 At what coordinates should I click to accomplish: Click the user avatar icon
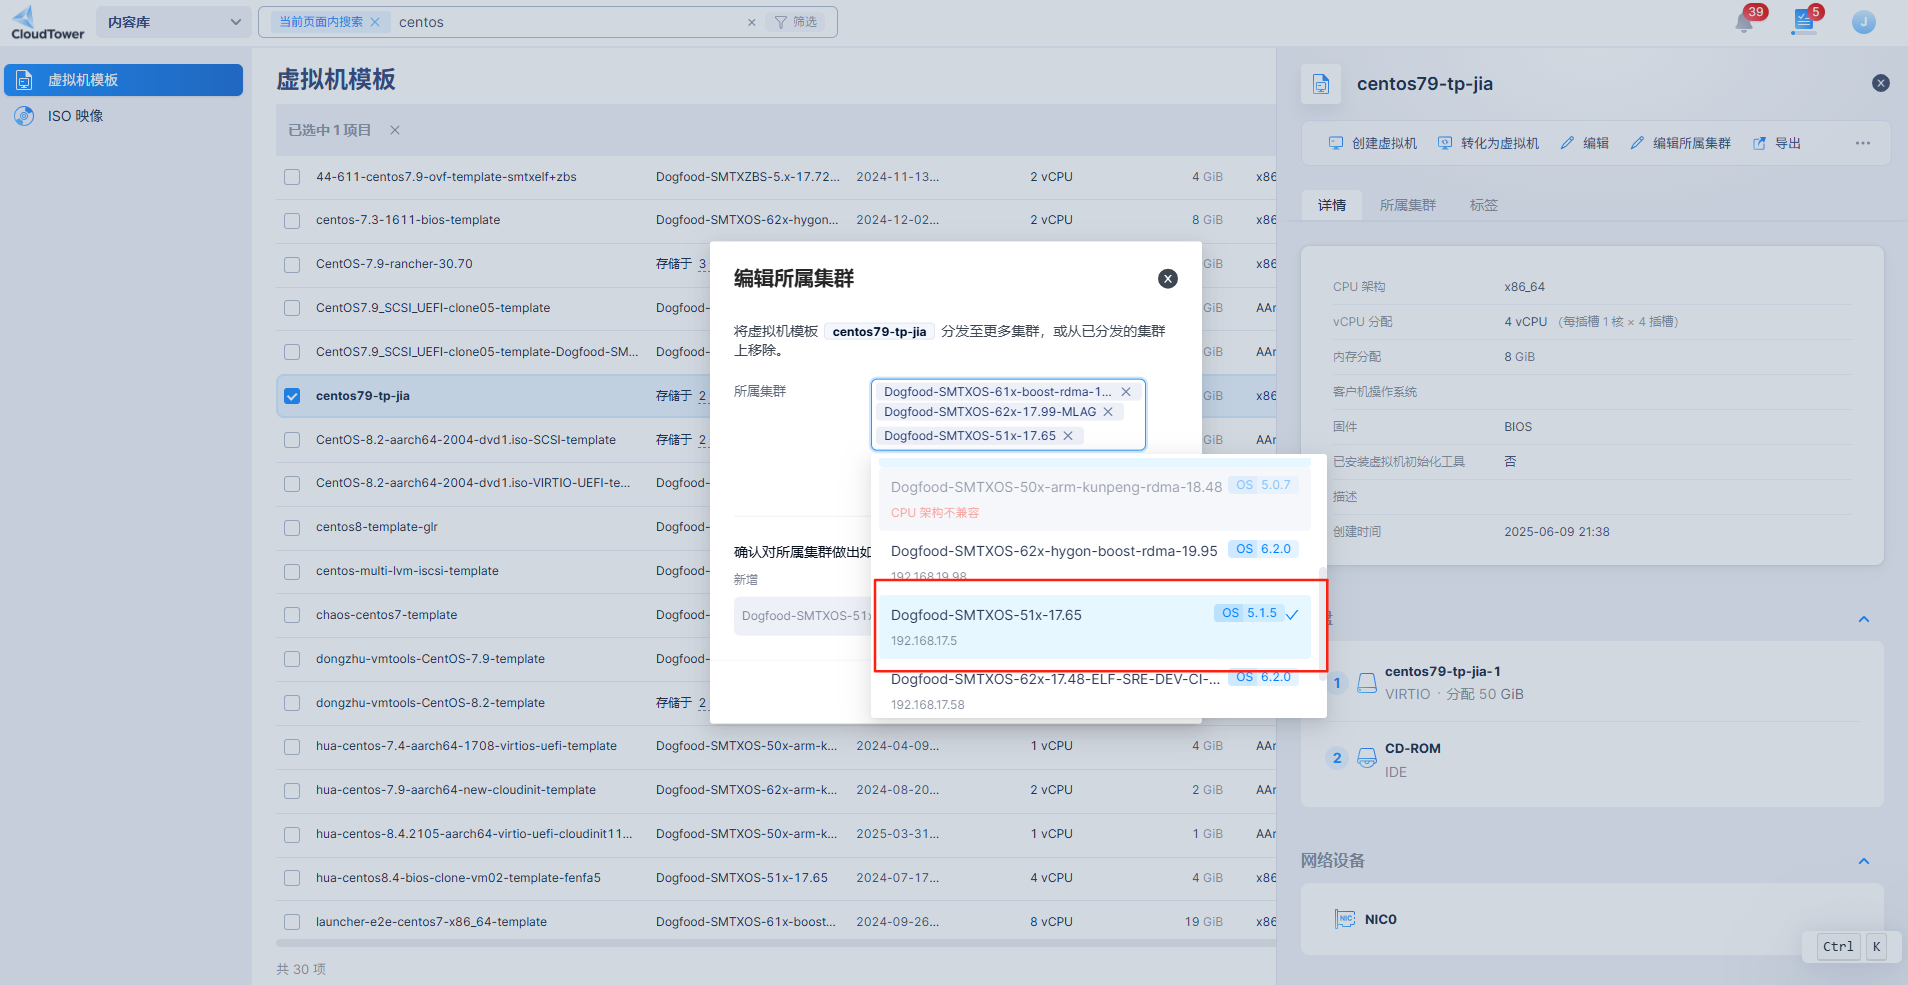pos(1863,22)
